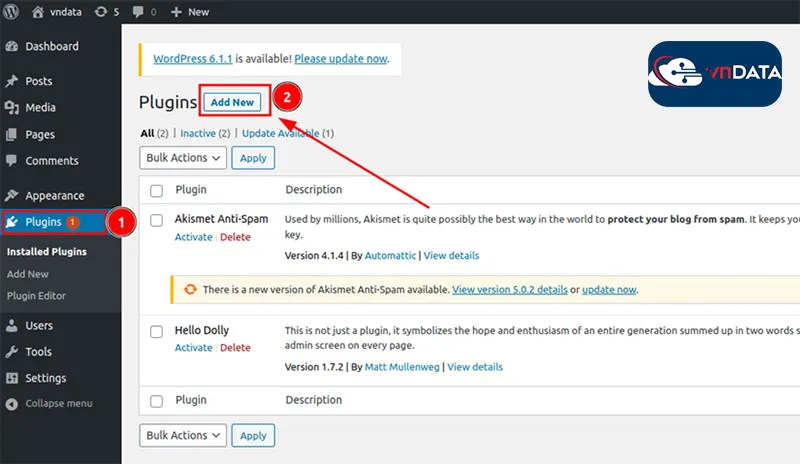Viewport: 800px width, 464px height.
Task: Click the Add New button beside Plugins
Action: click(232, 102)
